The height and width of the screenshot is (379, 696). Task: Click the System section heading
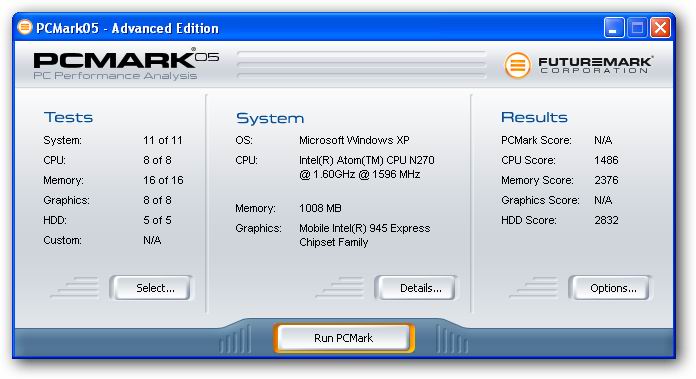click(x=270, y=118)
